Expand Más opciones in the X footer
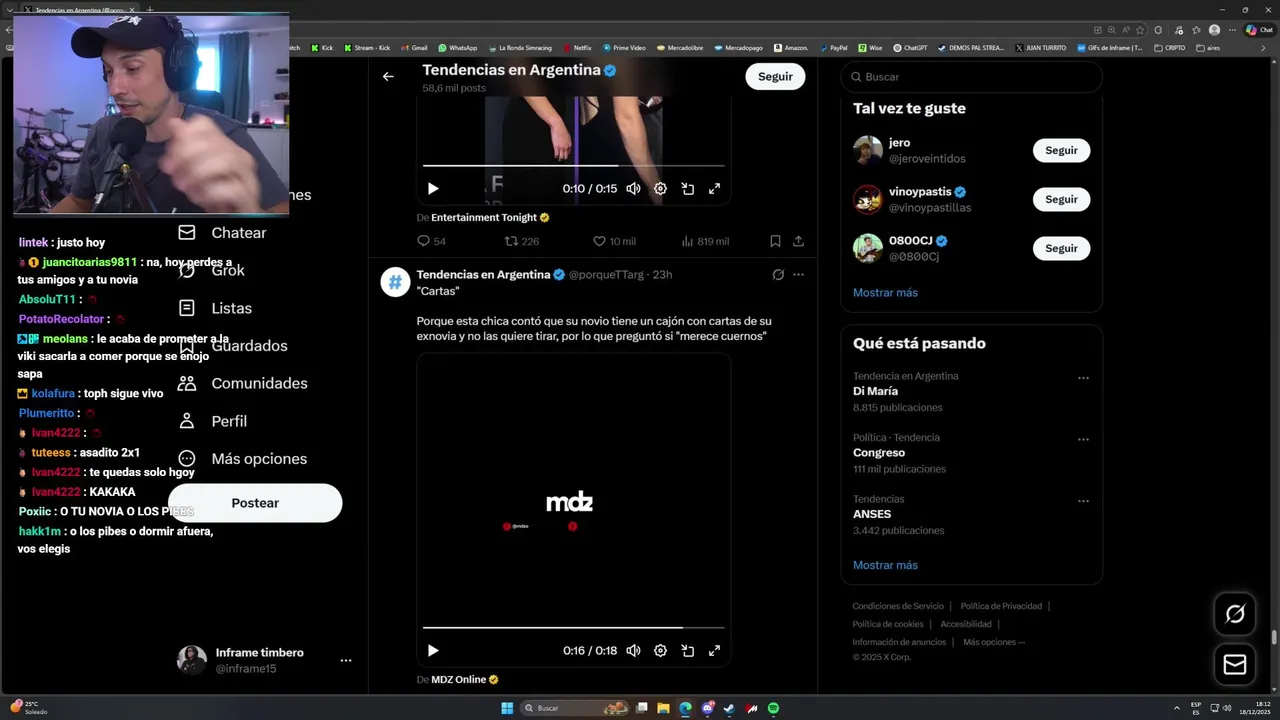Viewport: 1280px width, 720px height. click(x=993, y=642)
